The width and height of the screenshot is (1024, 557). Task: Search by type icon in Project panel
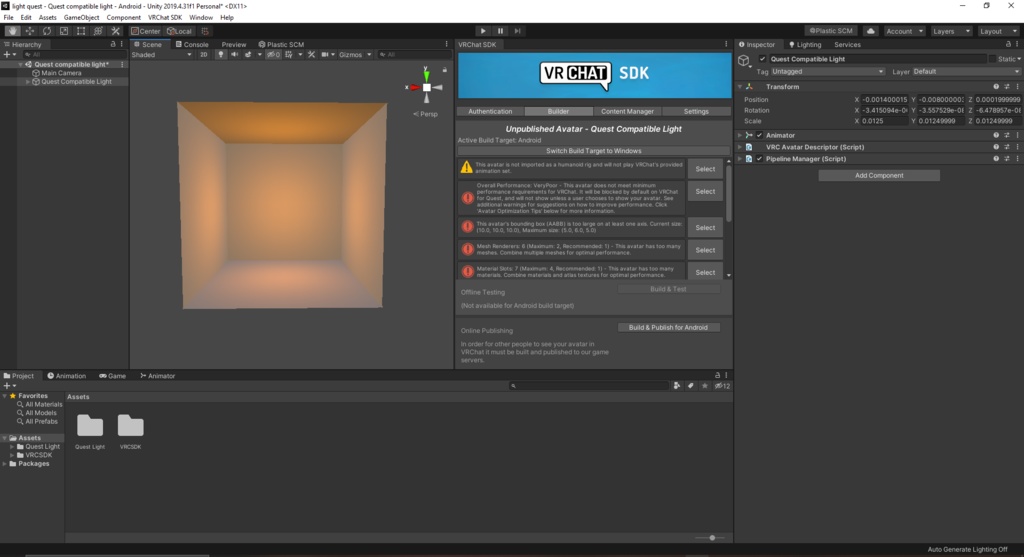click(677, 386)
